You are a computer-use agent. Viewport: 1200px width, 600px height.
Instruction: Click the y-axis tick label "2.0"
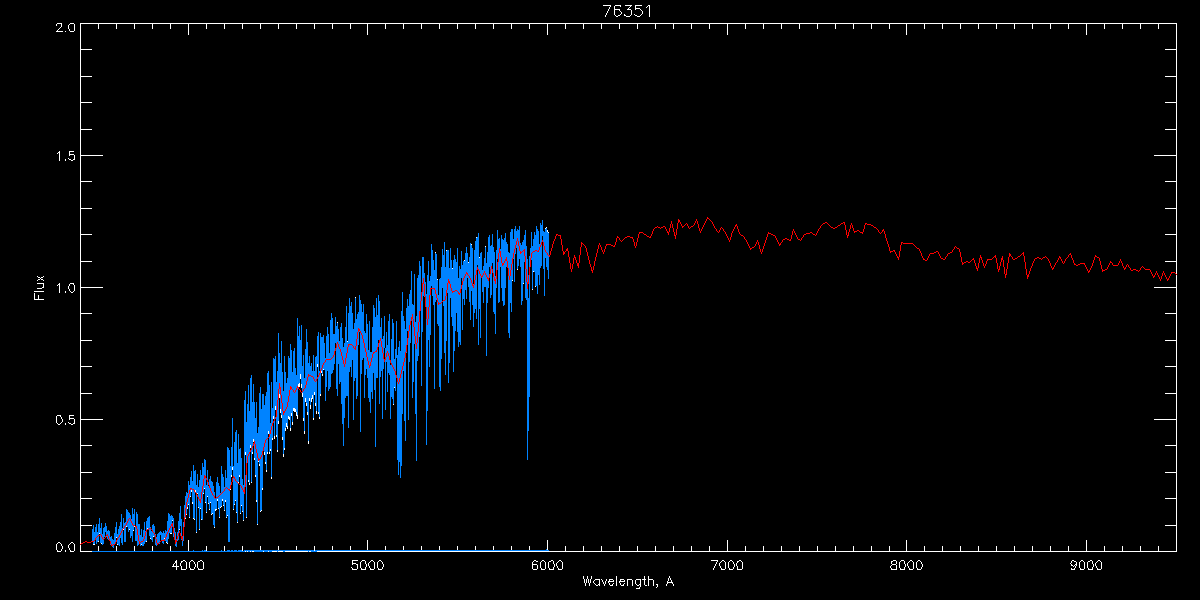pos(65,27)
